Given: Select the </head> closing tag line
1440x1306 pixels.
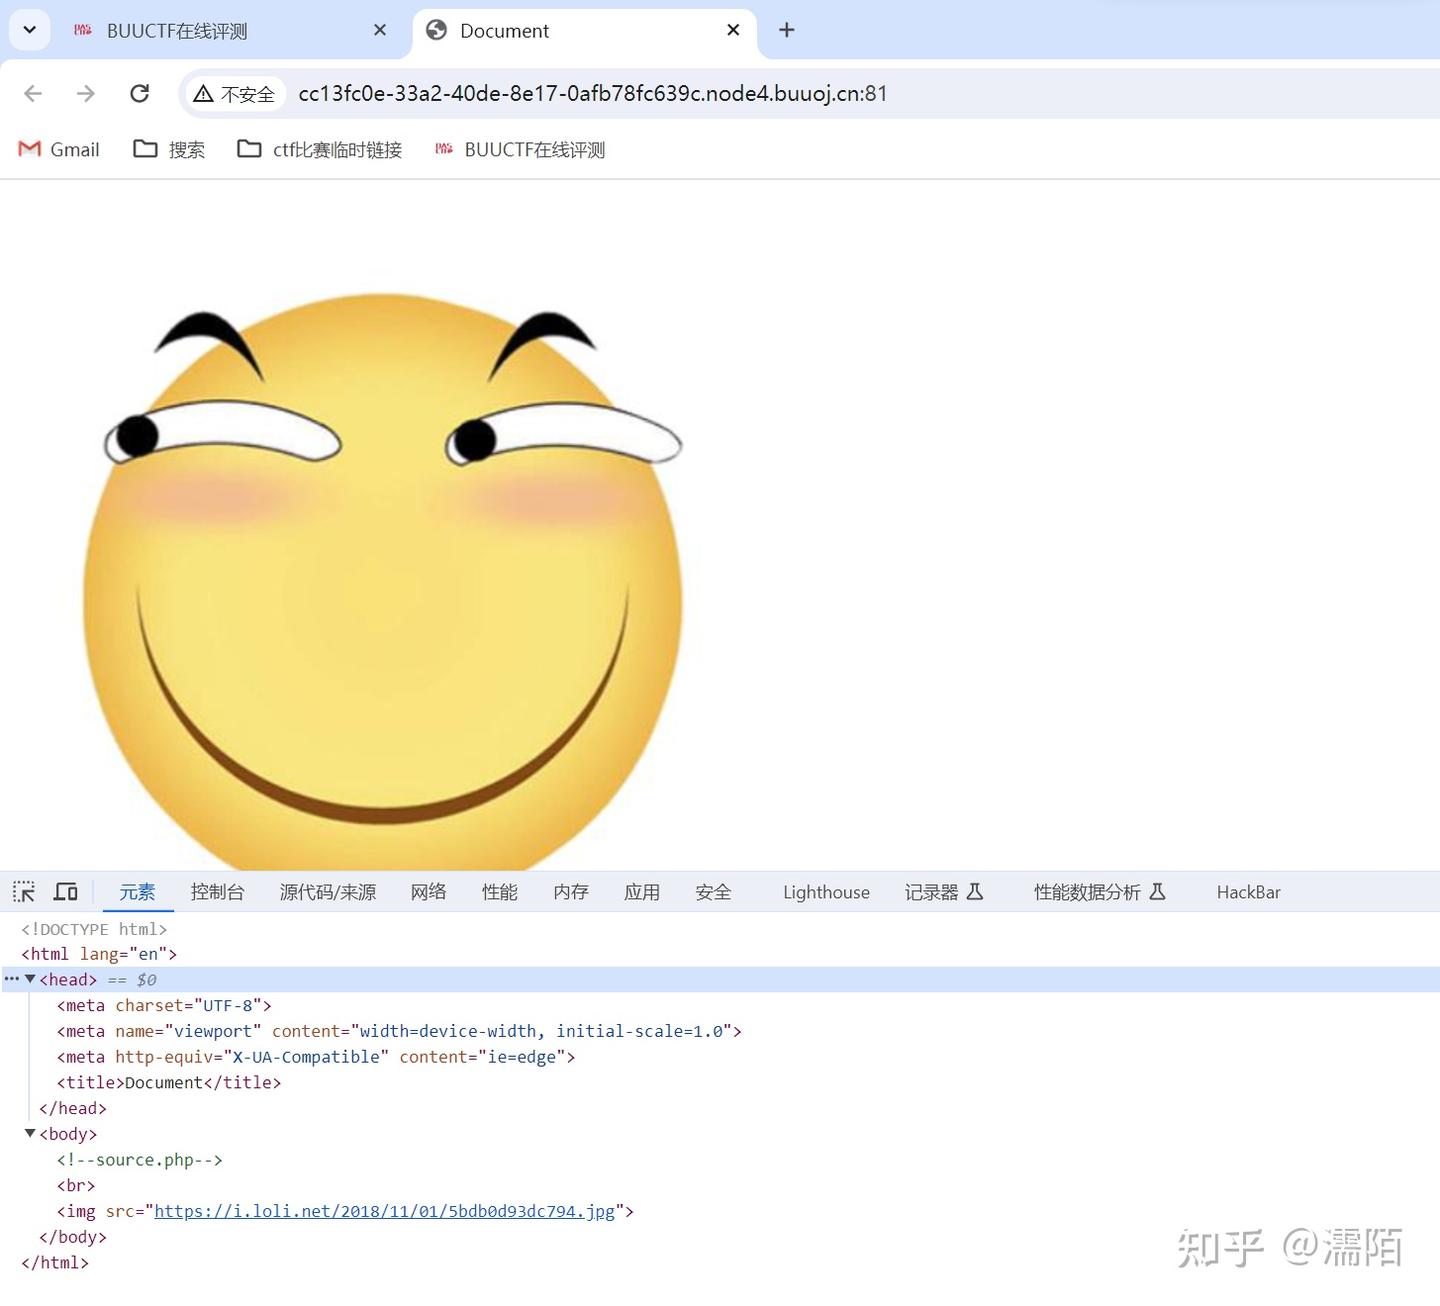Looking at the screenshot, I should tap(73, 1108).
